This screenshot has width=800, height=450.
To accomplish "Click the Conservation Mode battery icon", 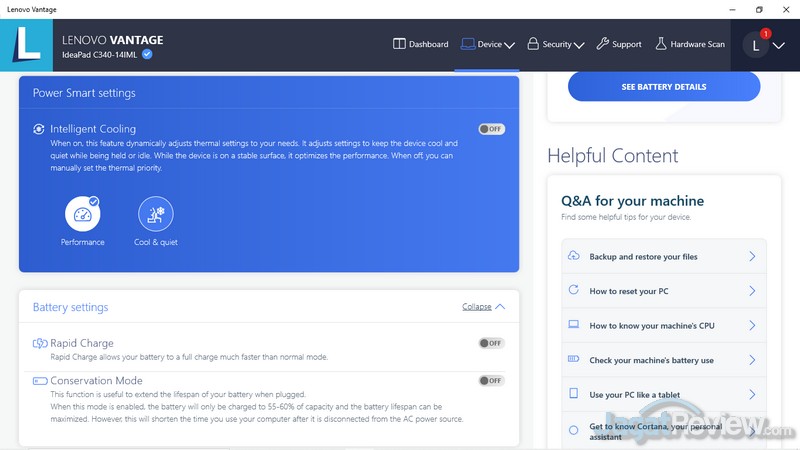I will pos(40,381).
